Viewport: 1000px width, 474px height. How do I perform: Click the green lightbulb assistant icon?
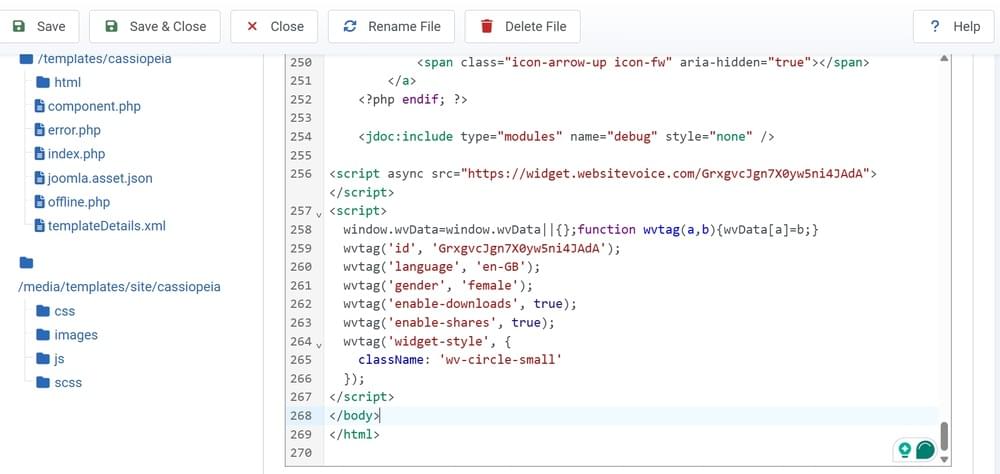pos(904,450)
